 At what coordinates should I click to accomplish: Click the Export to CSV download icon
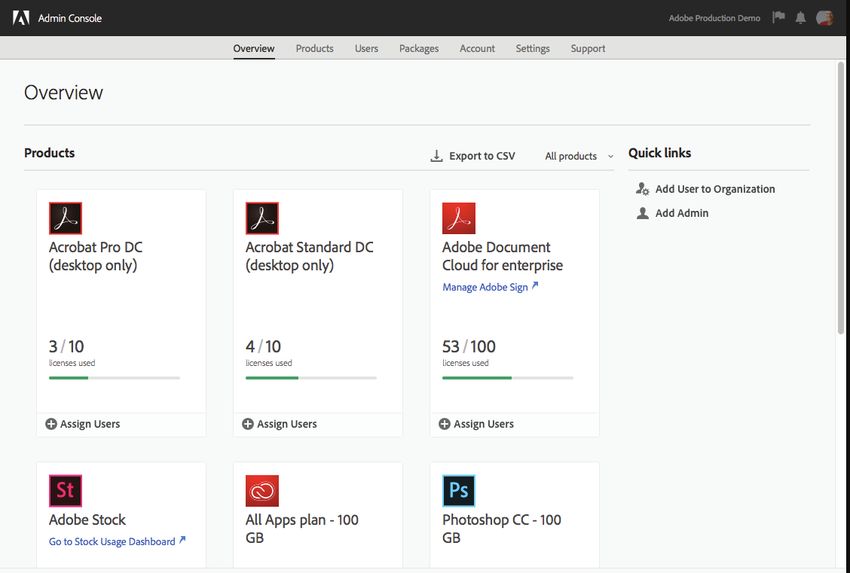pyautogui.click(x=436, y=156)
